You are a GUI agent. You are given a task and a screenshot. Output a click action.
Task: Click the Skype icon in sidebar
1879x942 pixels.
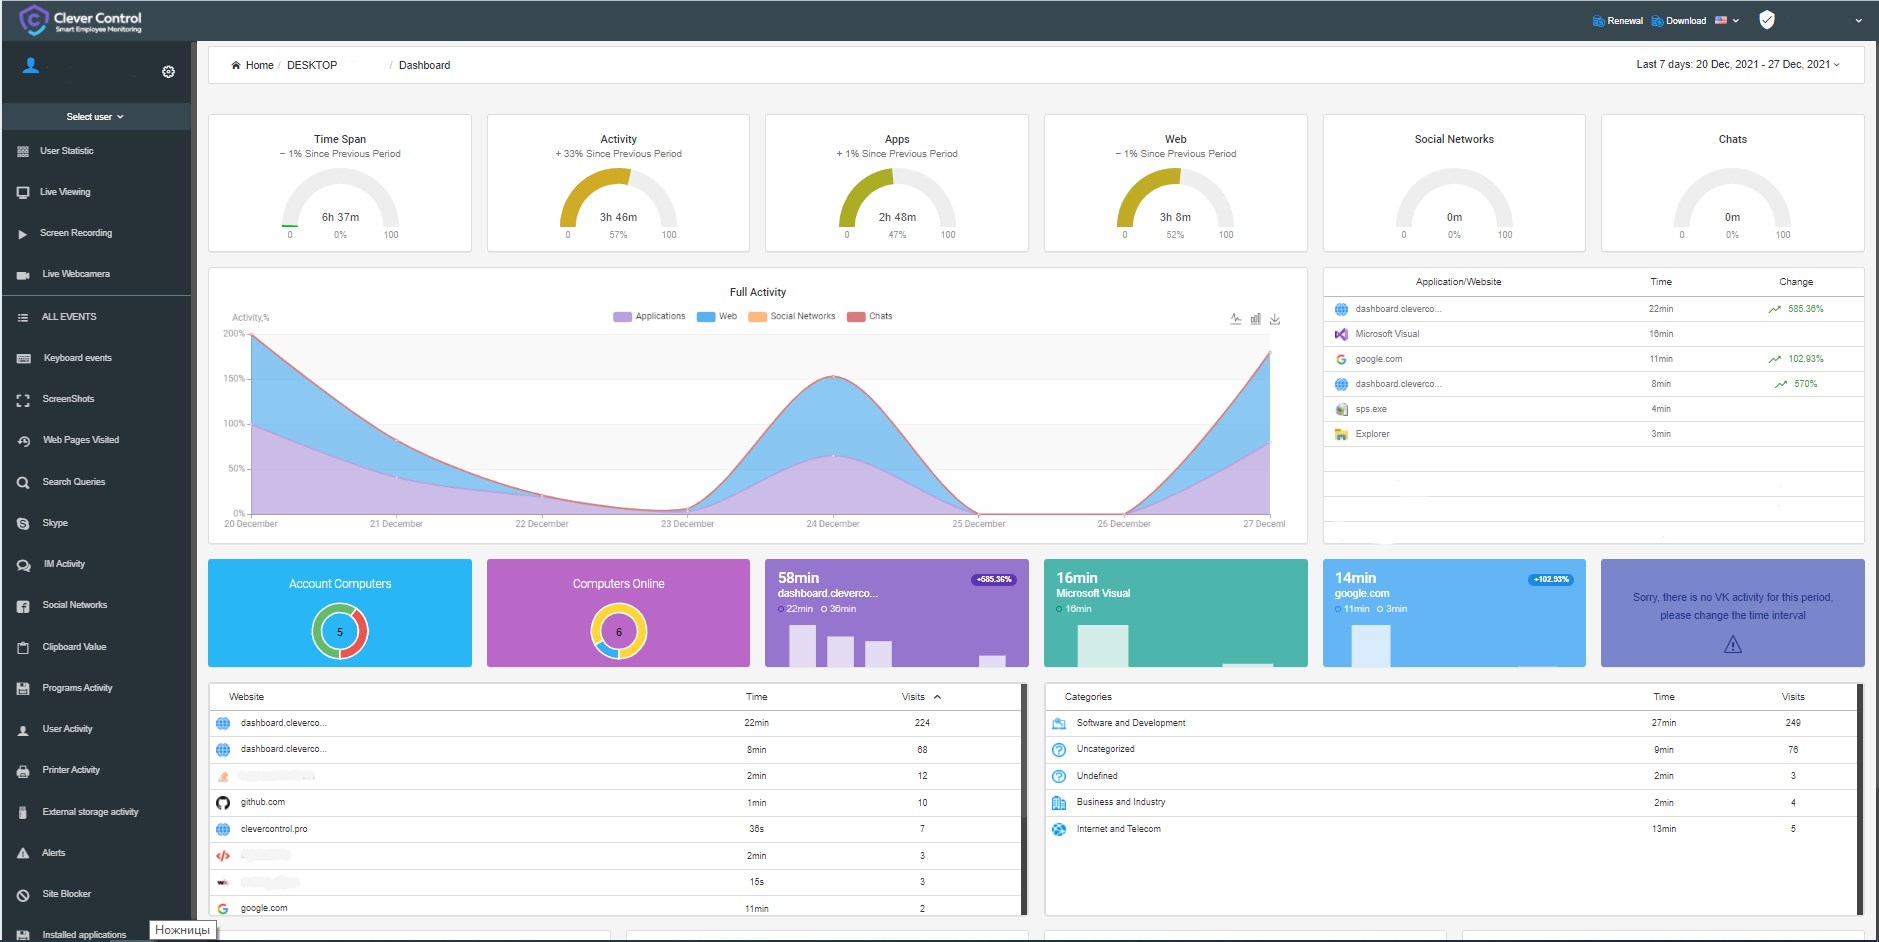(23, 524)
